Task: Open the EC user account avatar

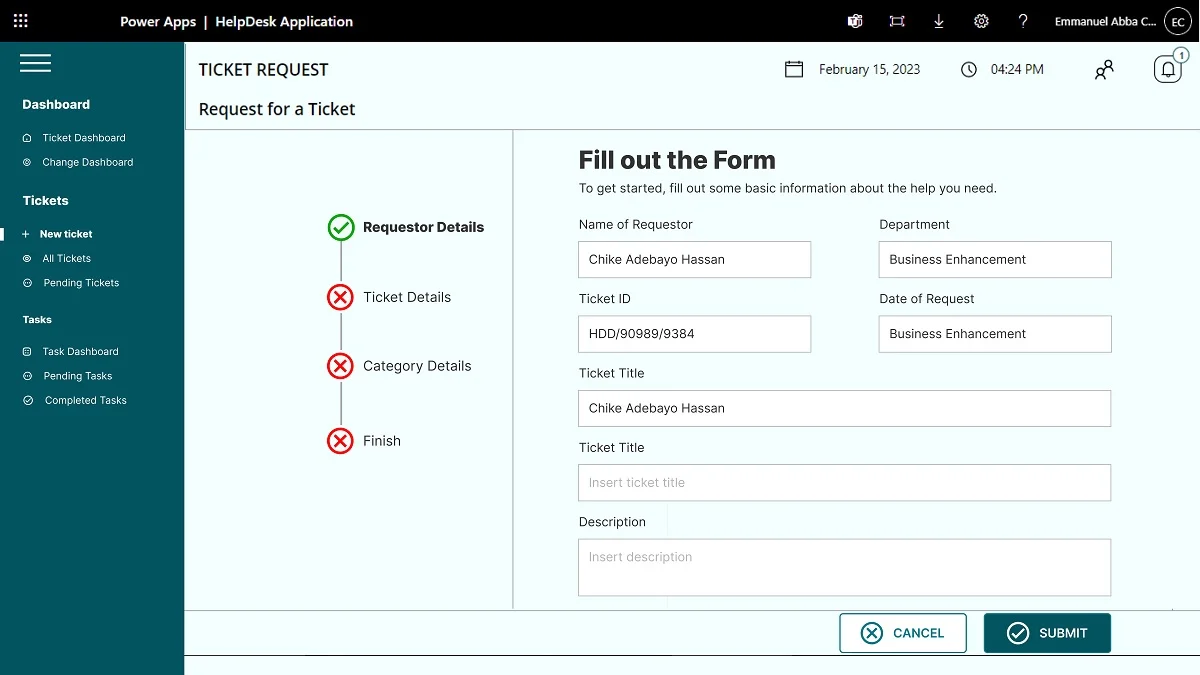Action: [1177, 21]
